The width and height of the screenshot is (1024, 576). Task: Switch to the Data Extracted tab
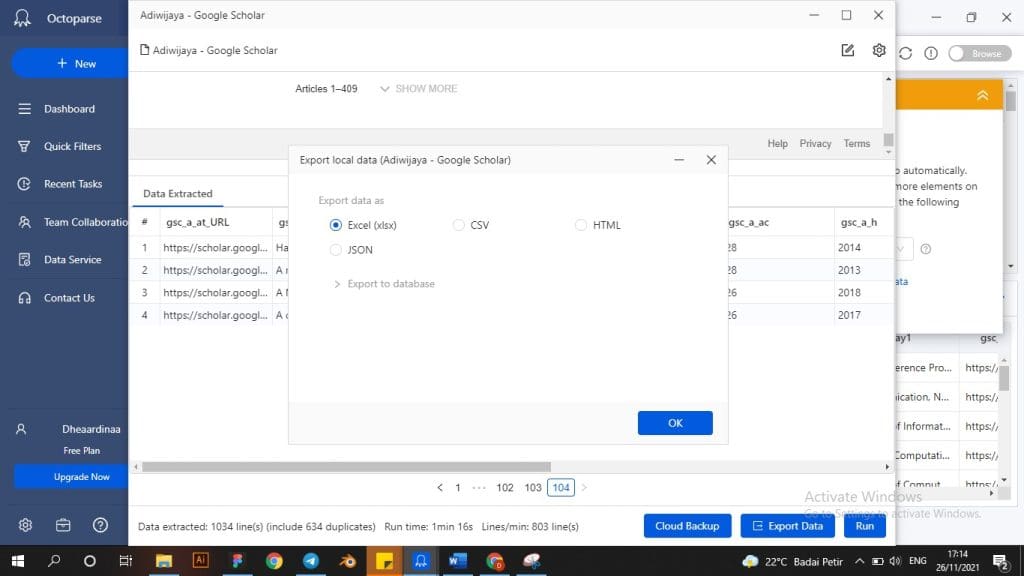tap(178, 194)
